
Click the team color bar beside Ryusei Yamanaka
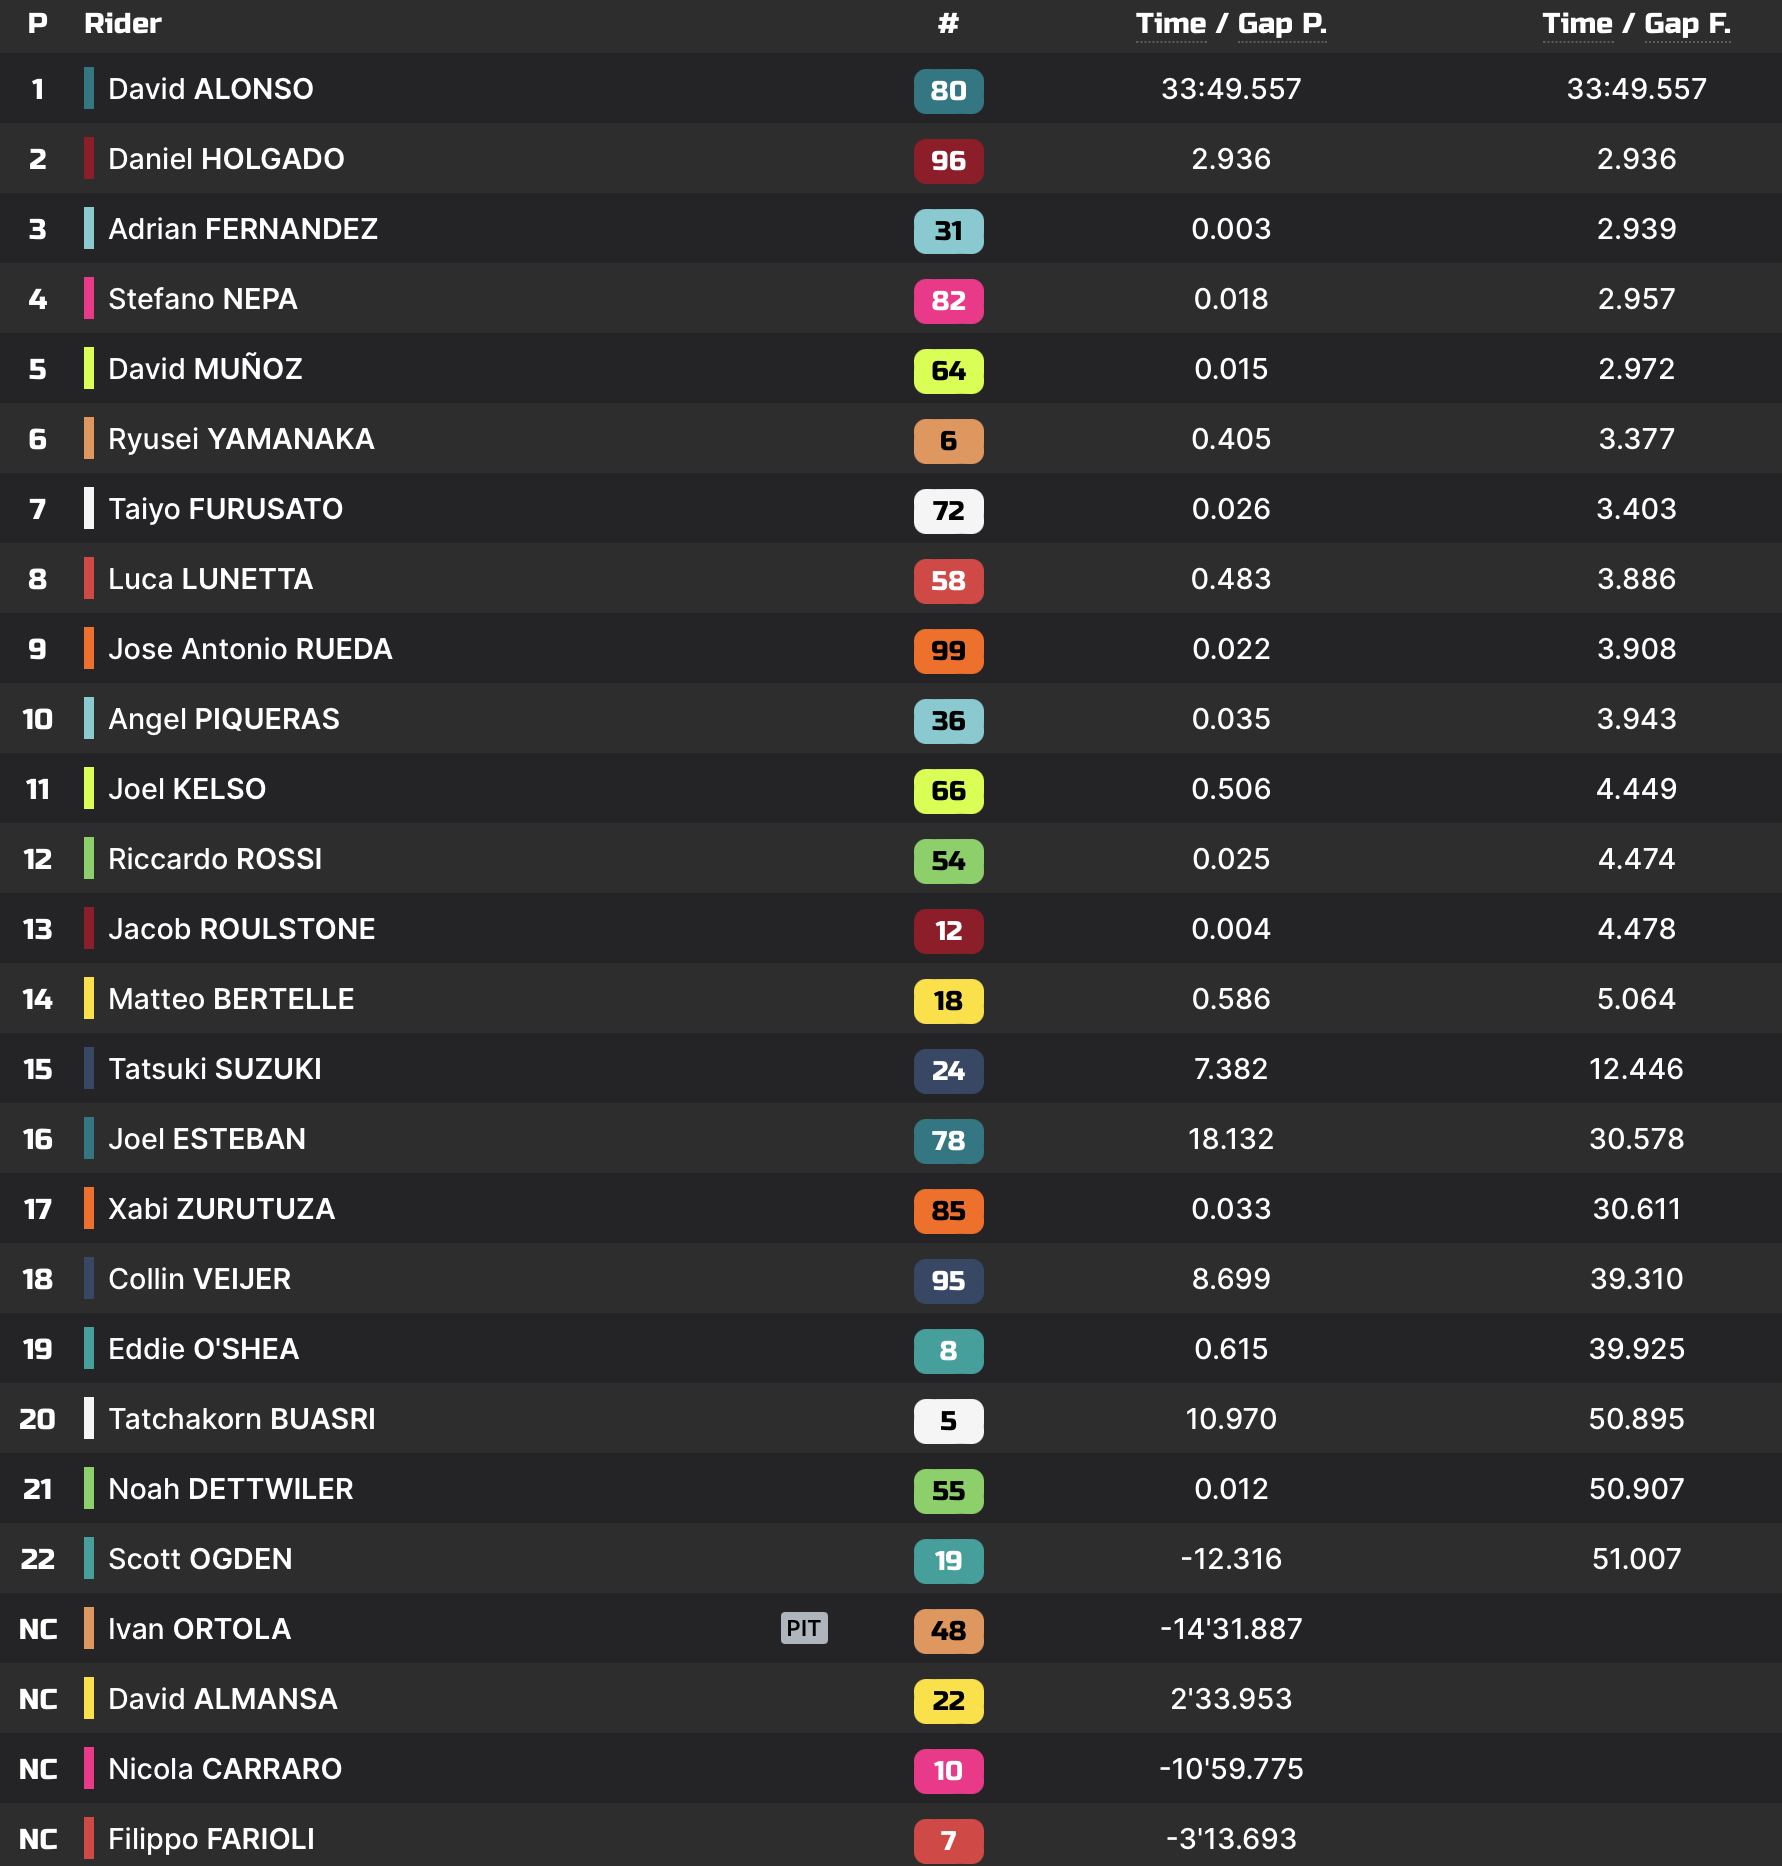(x=89, y=438)
